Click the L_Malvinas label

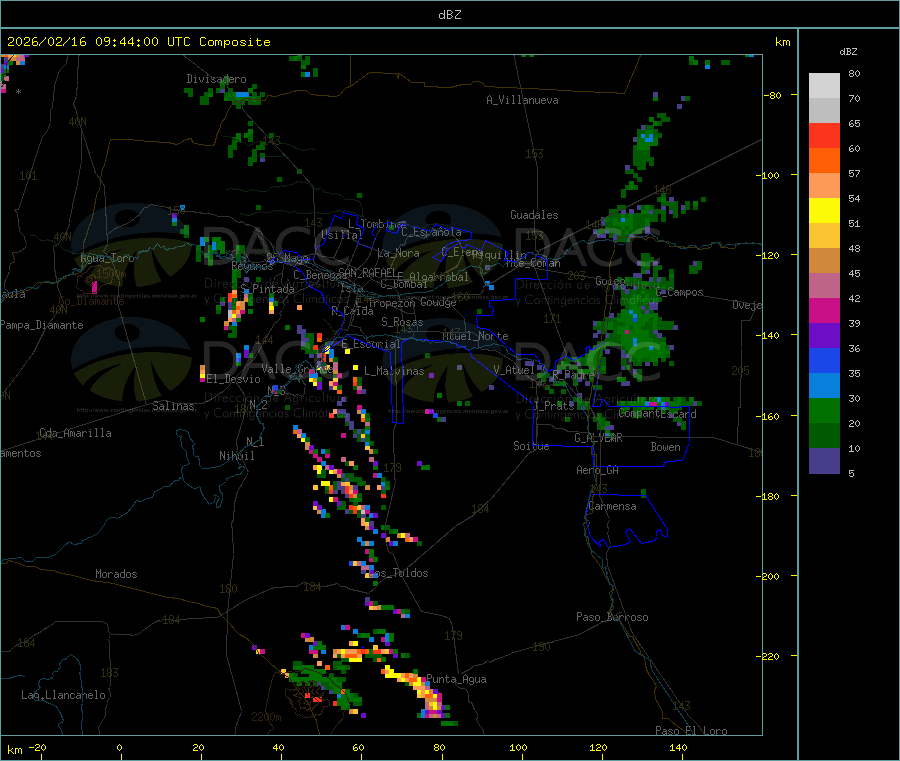click(394, 371)
